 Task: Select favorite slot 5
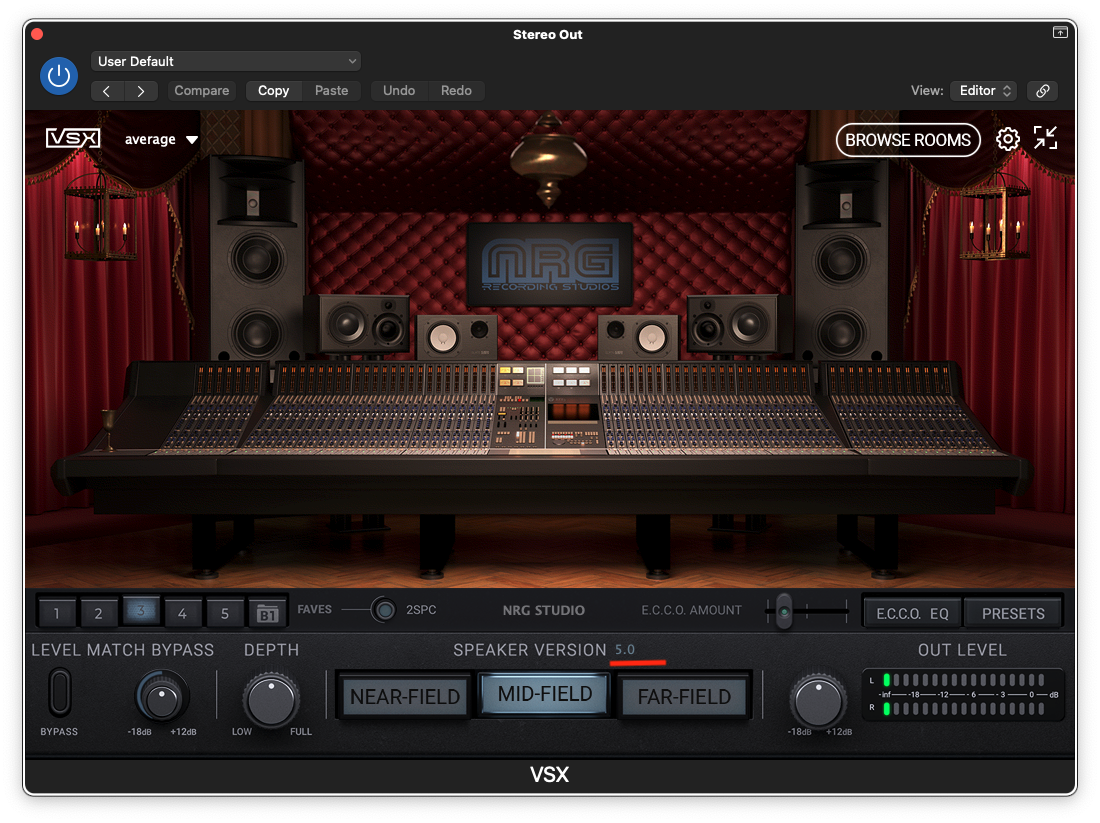tap(224, 613)
